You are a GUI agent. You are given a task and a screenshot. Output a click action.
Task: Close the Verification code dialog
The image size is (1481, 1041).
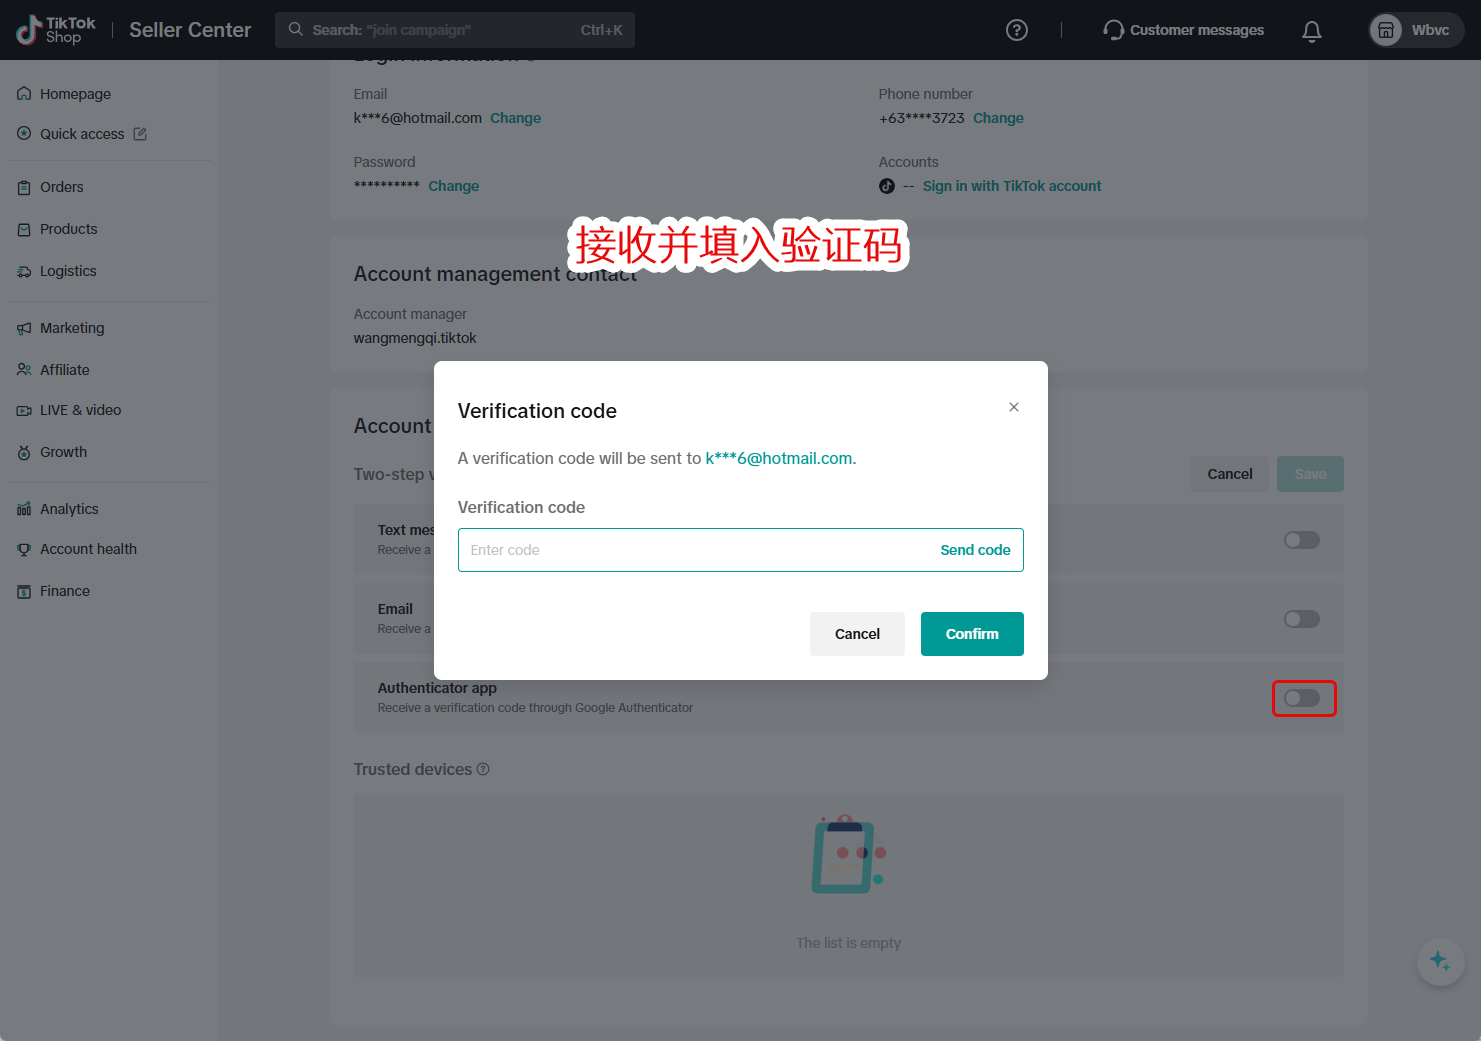[x=1014, y=407]
